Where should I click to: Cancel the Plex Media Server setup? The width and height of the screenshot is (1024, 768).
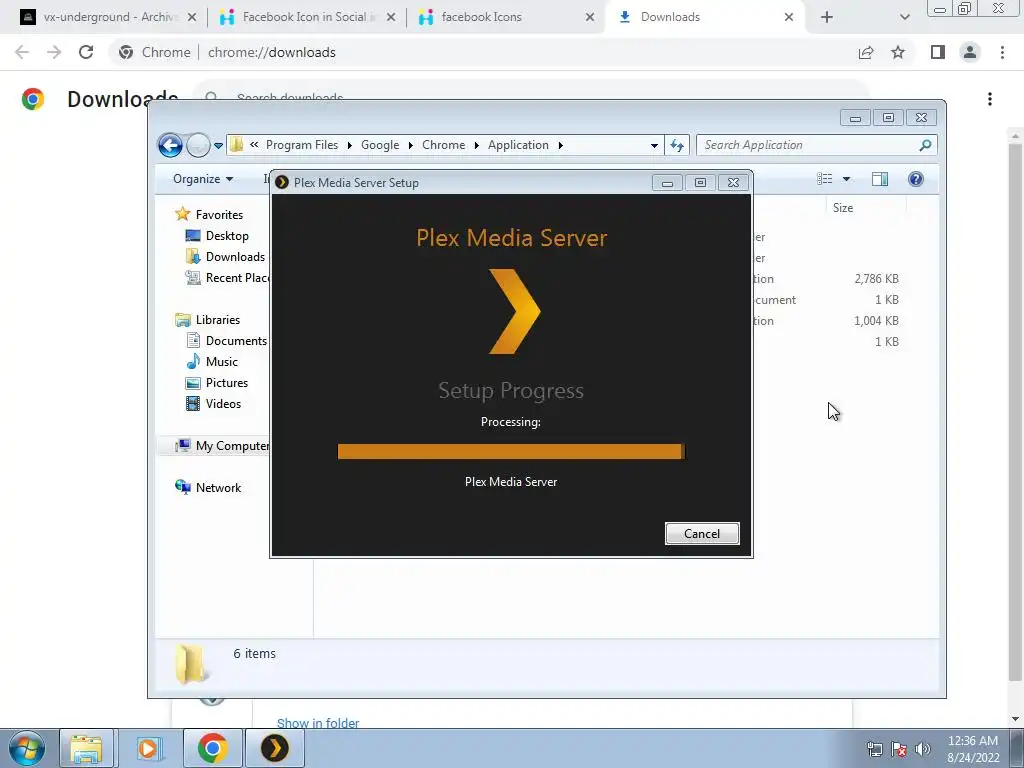[x=702, y=534]
